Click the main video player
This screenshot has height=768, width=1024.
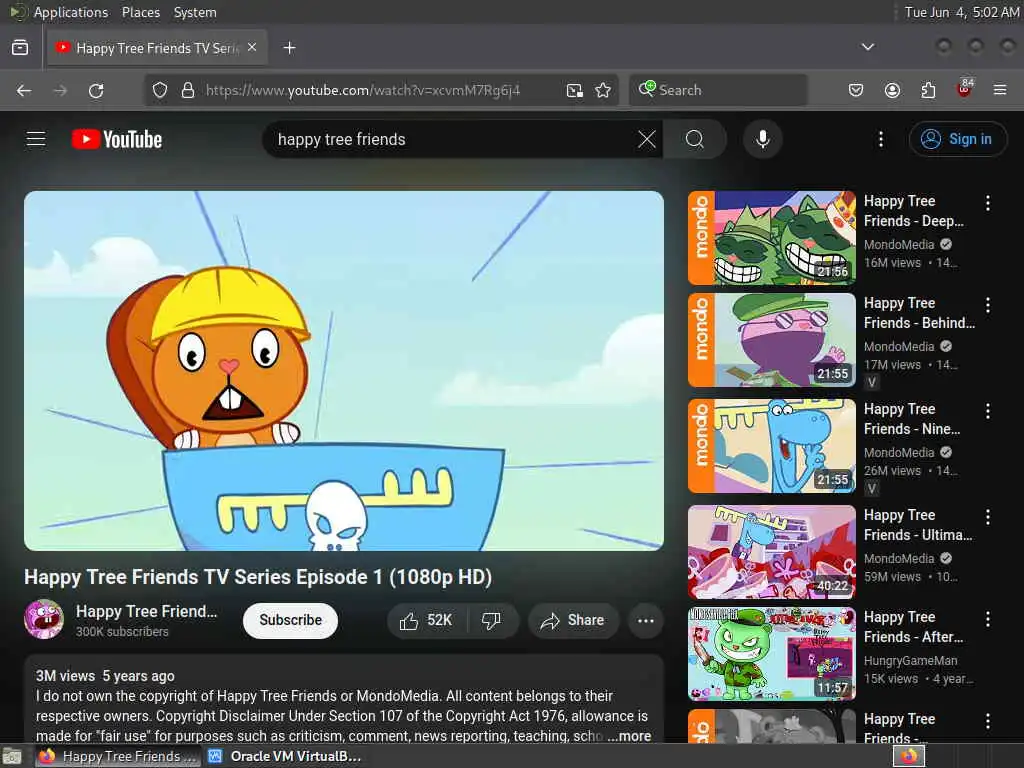point(344,370)
